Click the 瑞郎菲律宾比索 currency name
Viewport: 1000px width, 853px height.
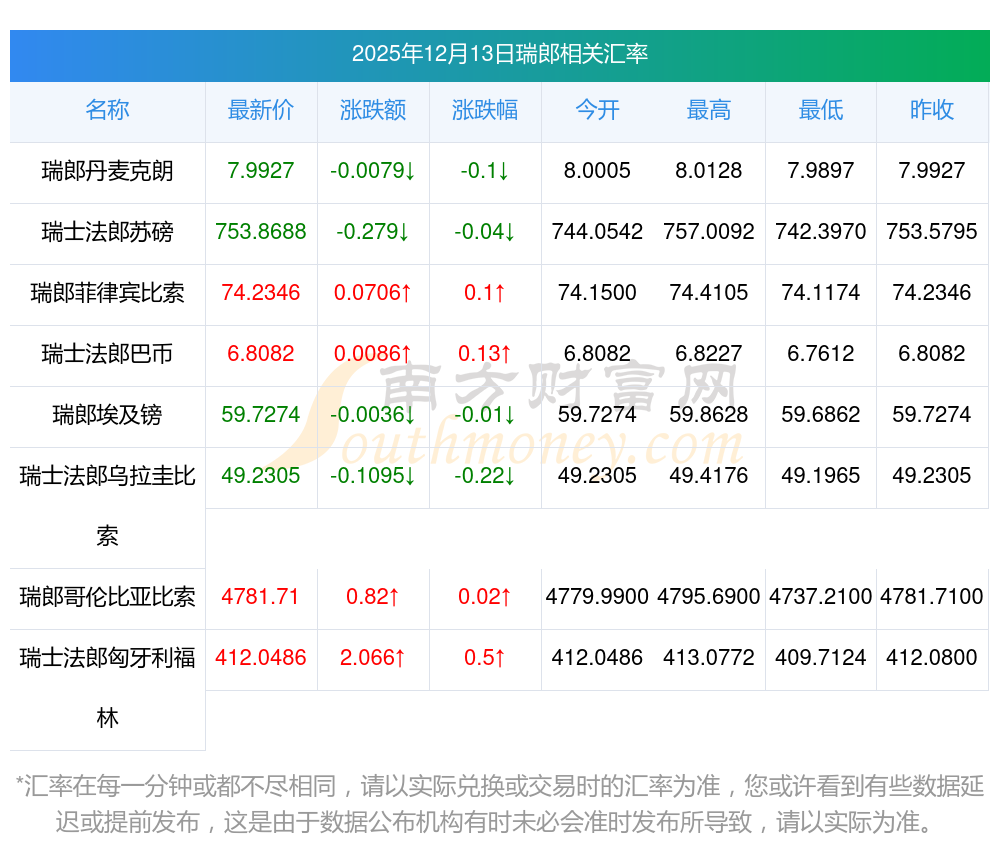point(107,293)
